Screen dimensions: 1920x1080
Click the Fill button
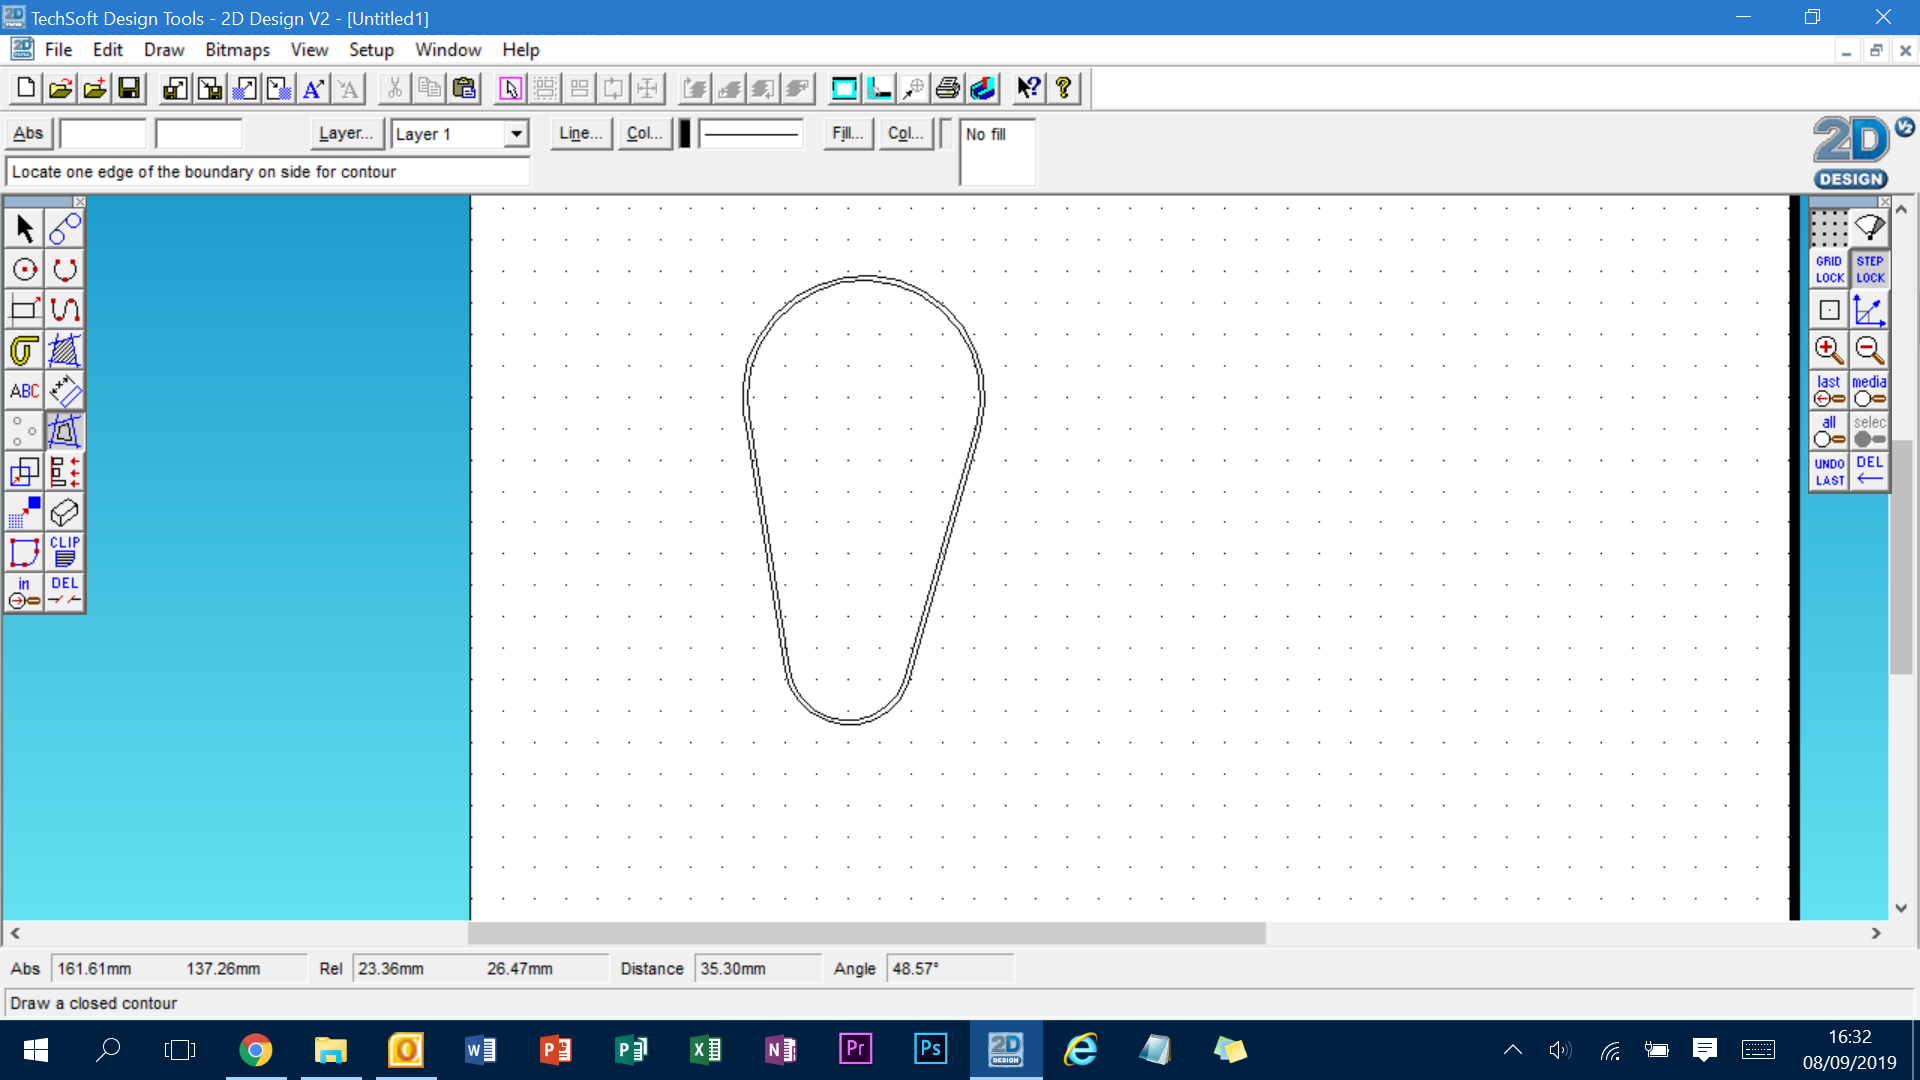[847, 133]
